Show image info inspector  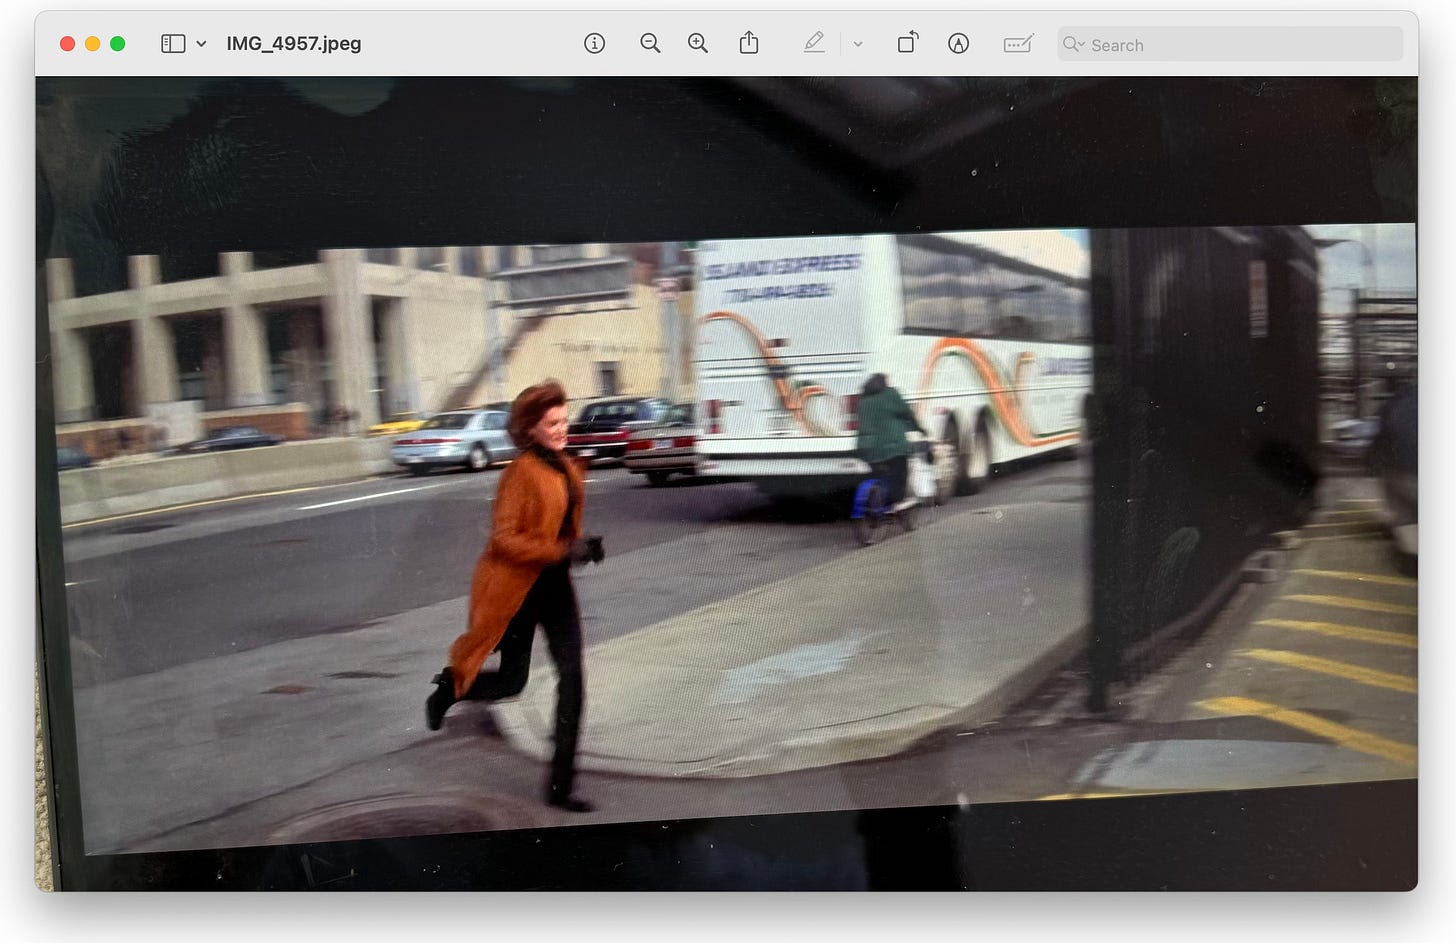pos(594,44)
